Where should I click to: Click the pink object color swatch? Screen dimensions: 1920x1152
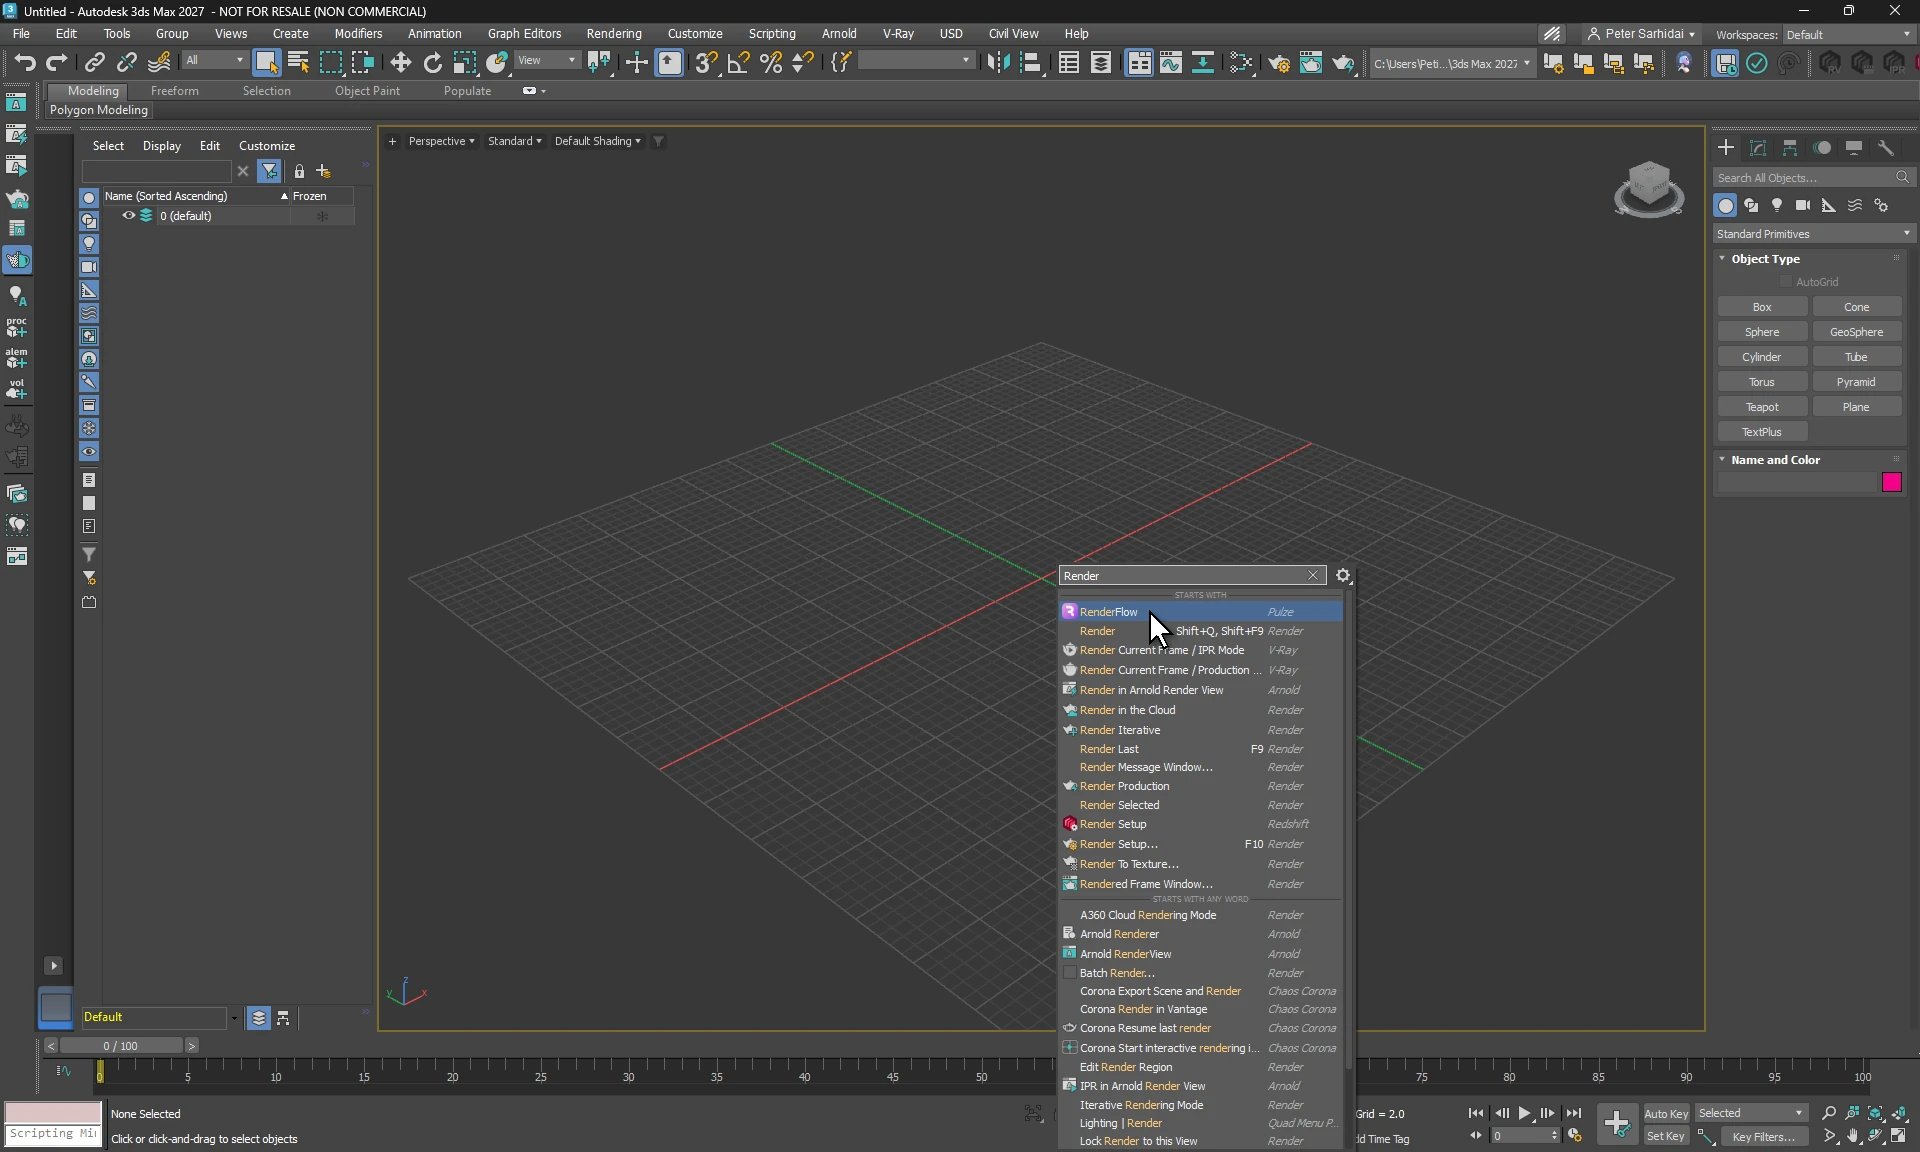pyautogui.click(x=1891, y=483)
